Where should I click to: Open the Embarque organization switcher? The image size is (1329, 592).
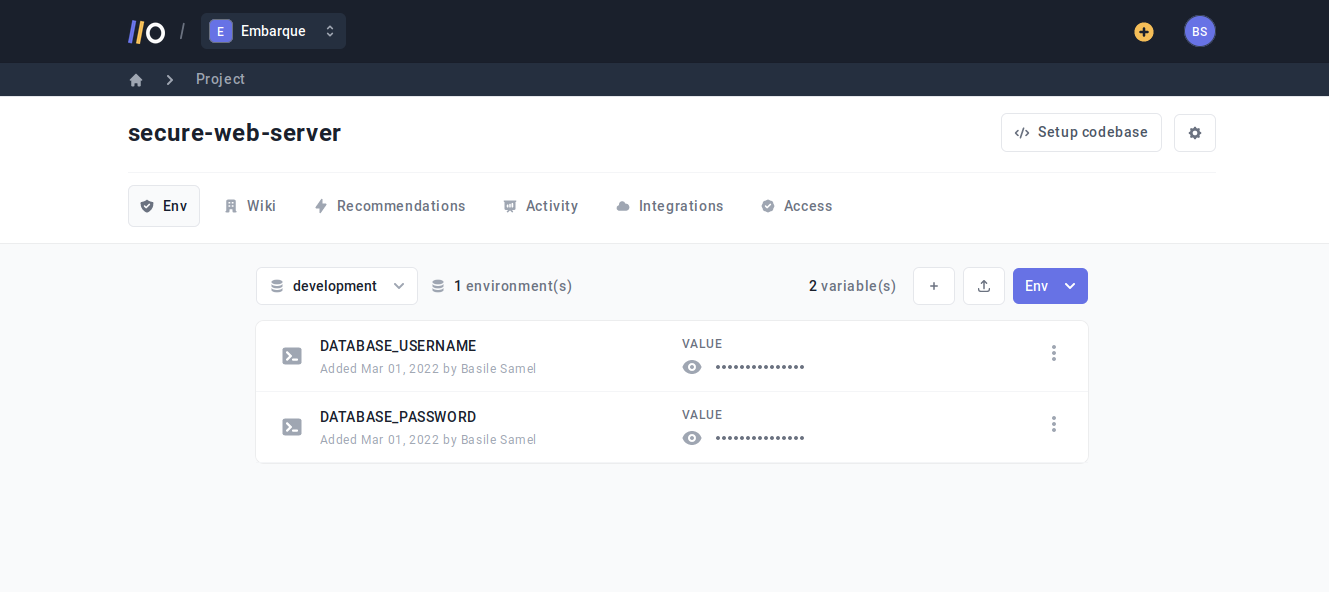pos(273,31)
